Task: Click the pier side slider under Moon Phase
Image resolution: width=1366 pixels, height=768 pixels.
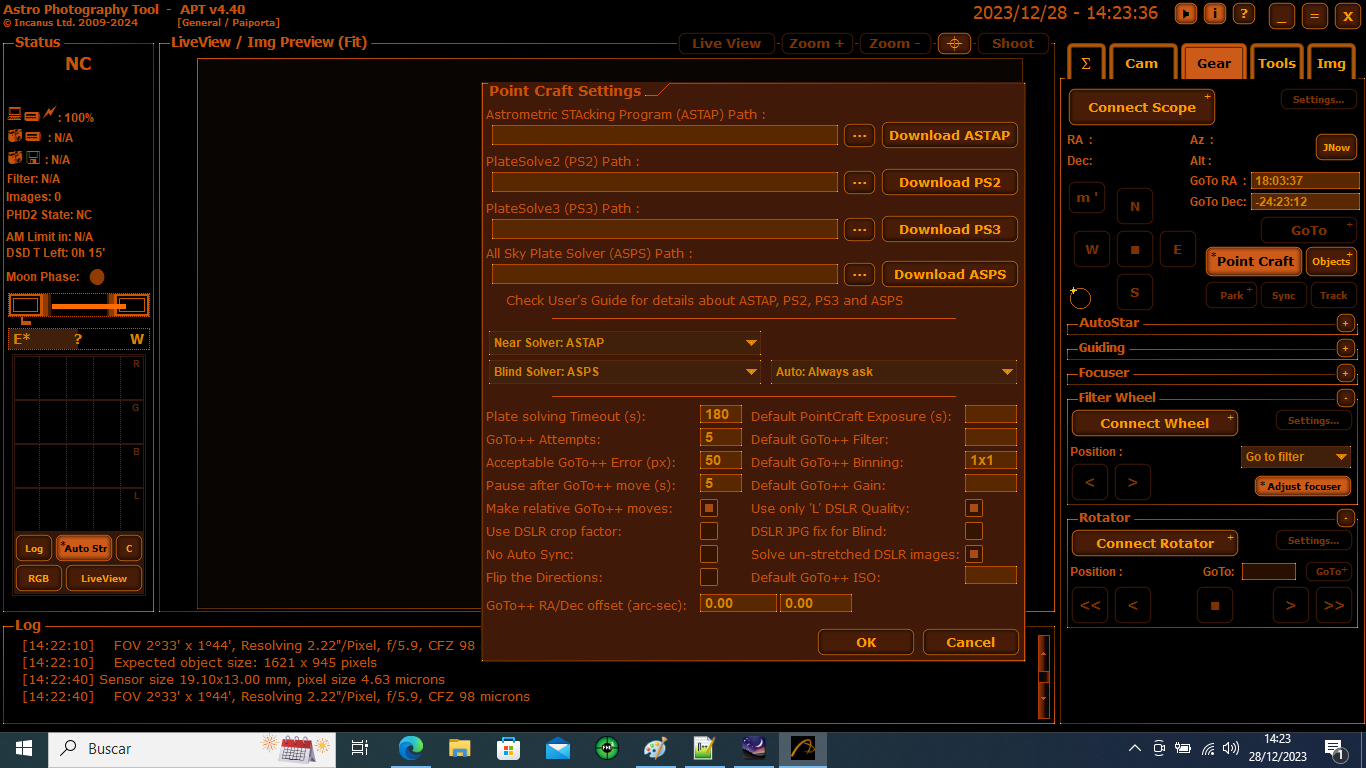Action: click(x=79, y=305)
